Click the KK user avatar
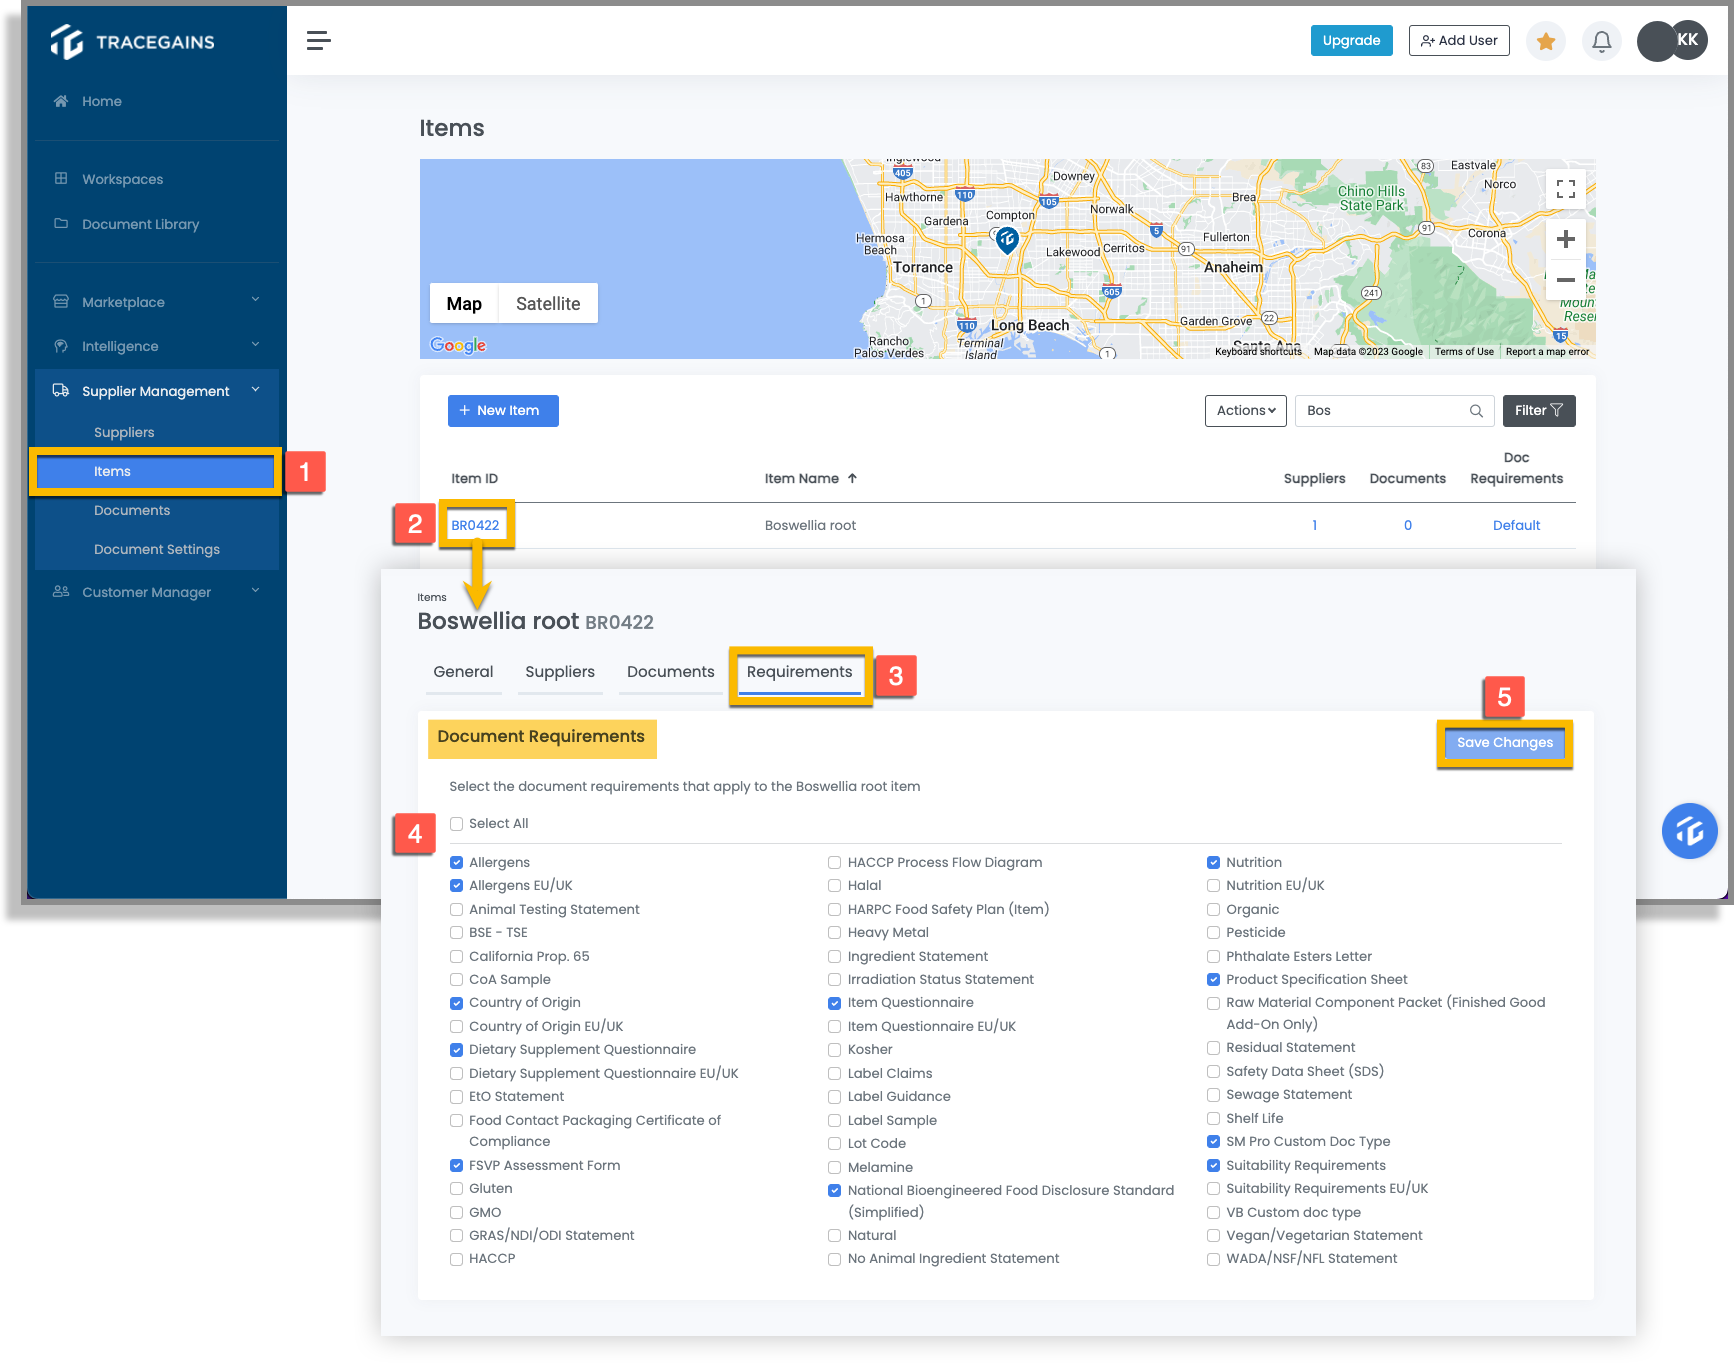The image size is (1734, 1364). pyautogui.click(x=1687, y=40)
